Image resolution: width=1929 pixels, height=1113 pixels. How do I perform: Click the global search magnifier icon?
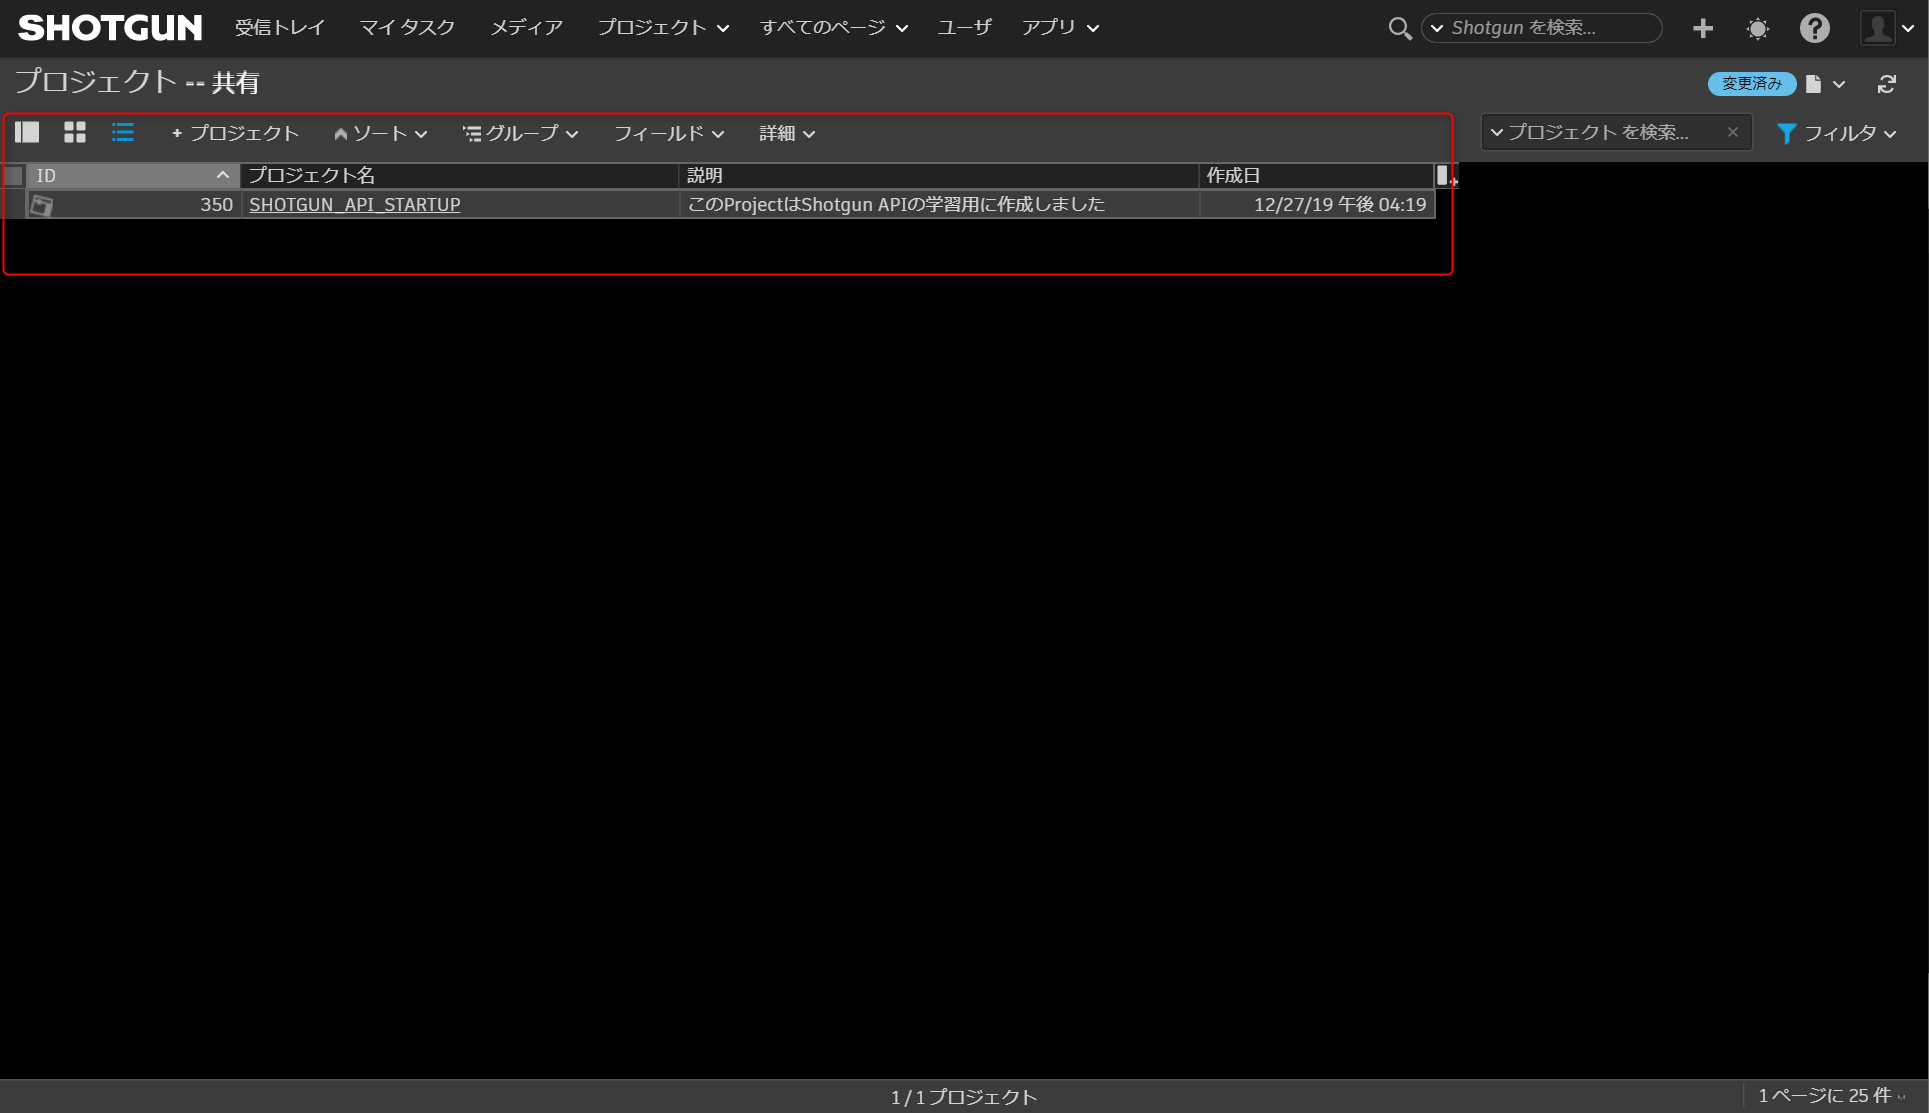1399,28
